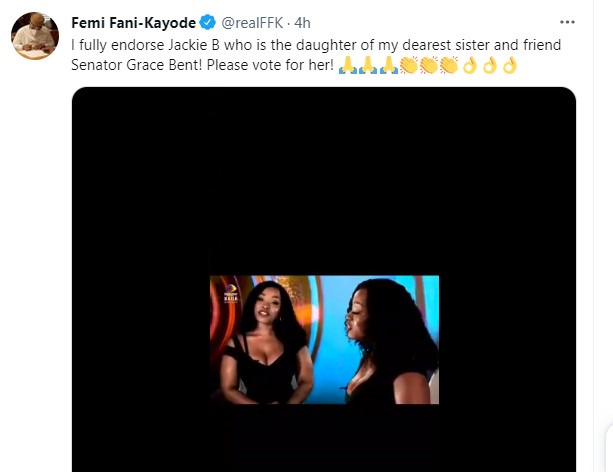The height and width of the screenshot is (472, 613).
Task: Select the last praying hands emoji
Action: coord(389,65)
